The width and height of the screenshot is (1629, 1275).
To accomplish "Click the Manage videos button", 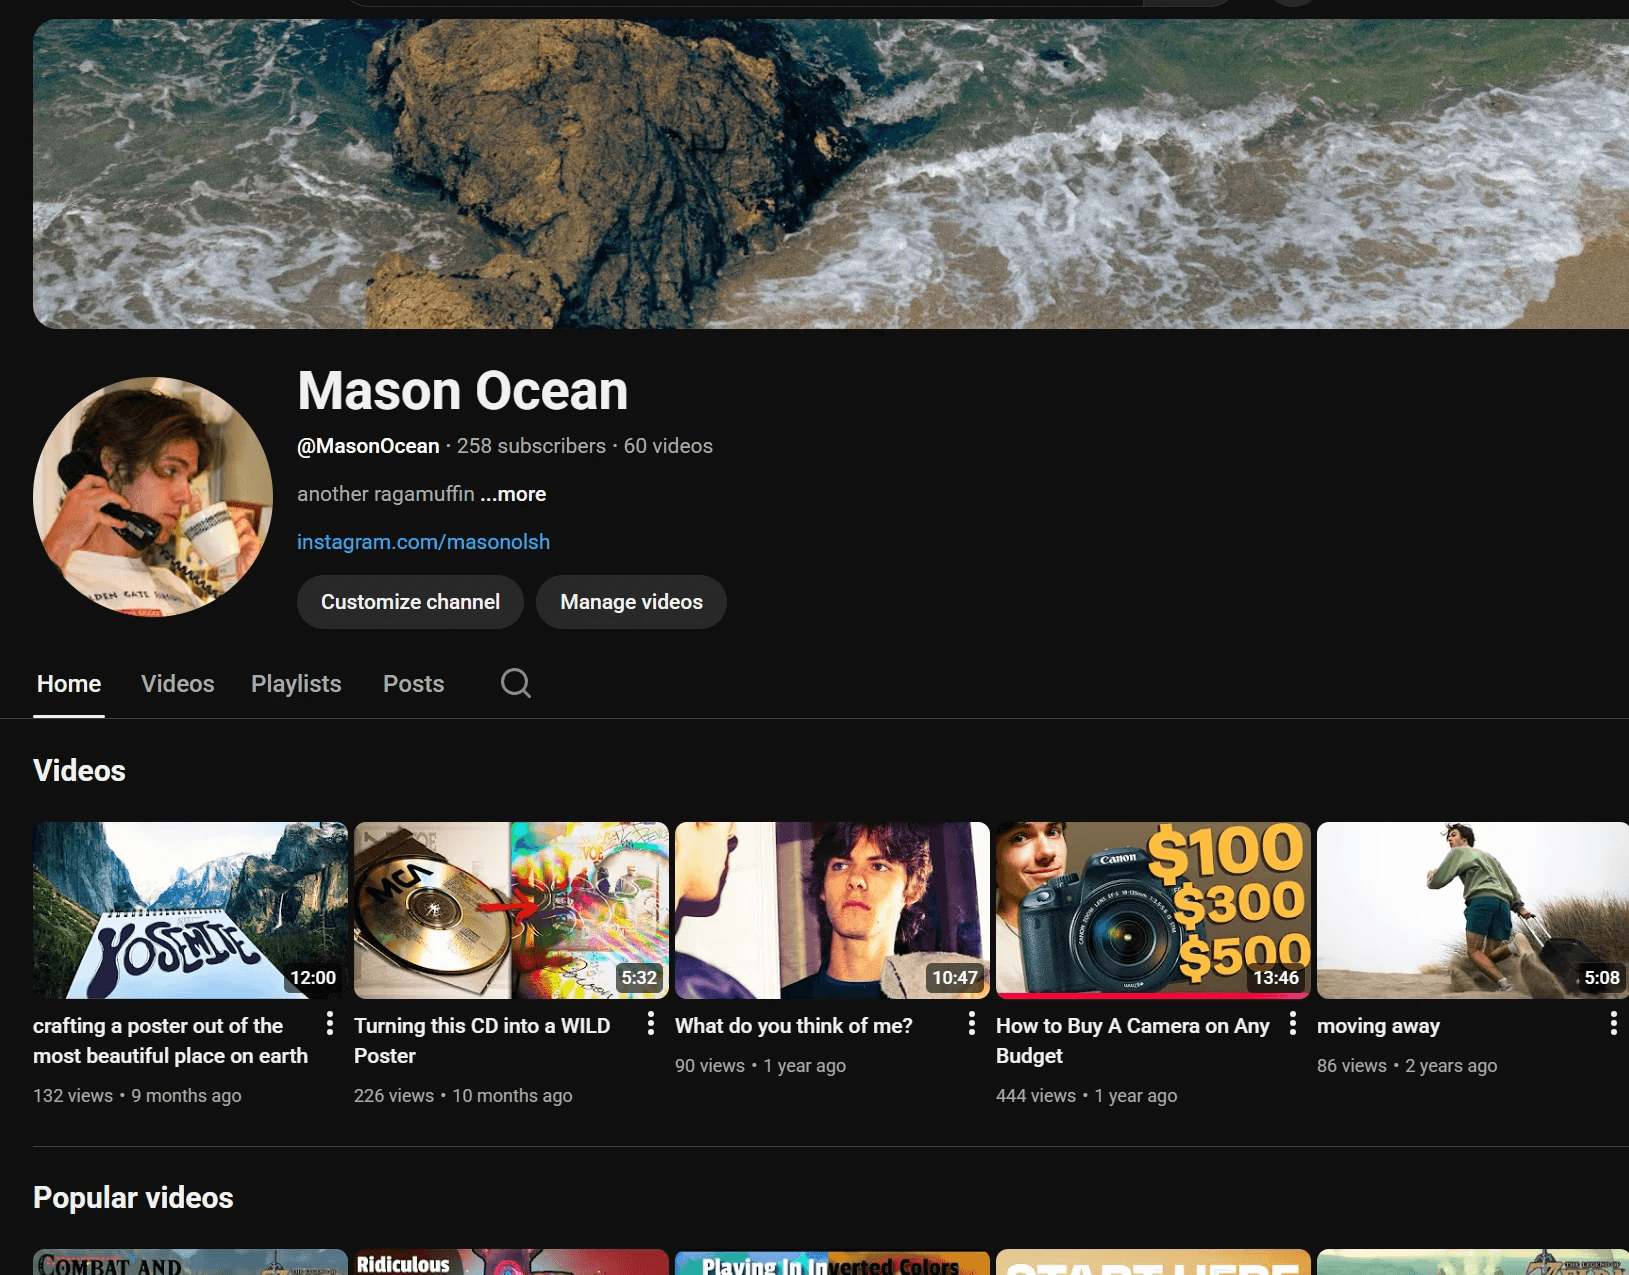I will [x=631, y=601].
